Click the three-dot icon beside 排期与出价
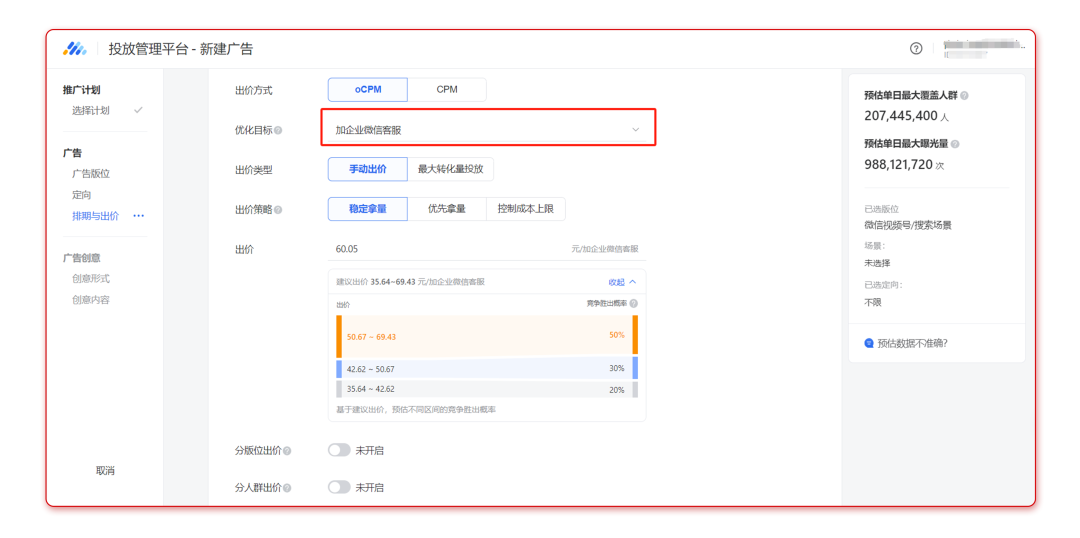This screenshot has height=538, width=1080. pyautogui.click(x=138, y=216)
